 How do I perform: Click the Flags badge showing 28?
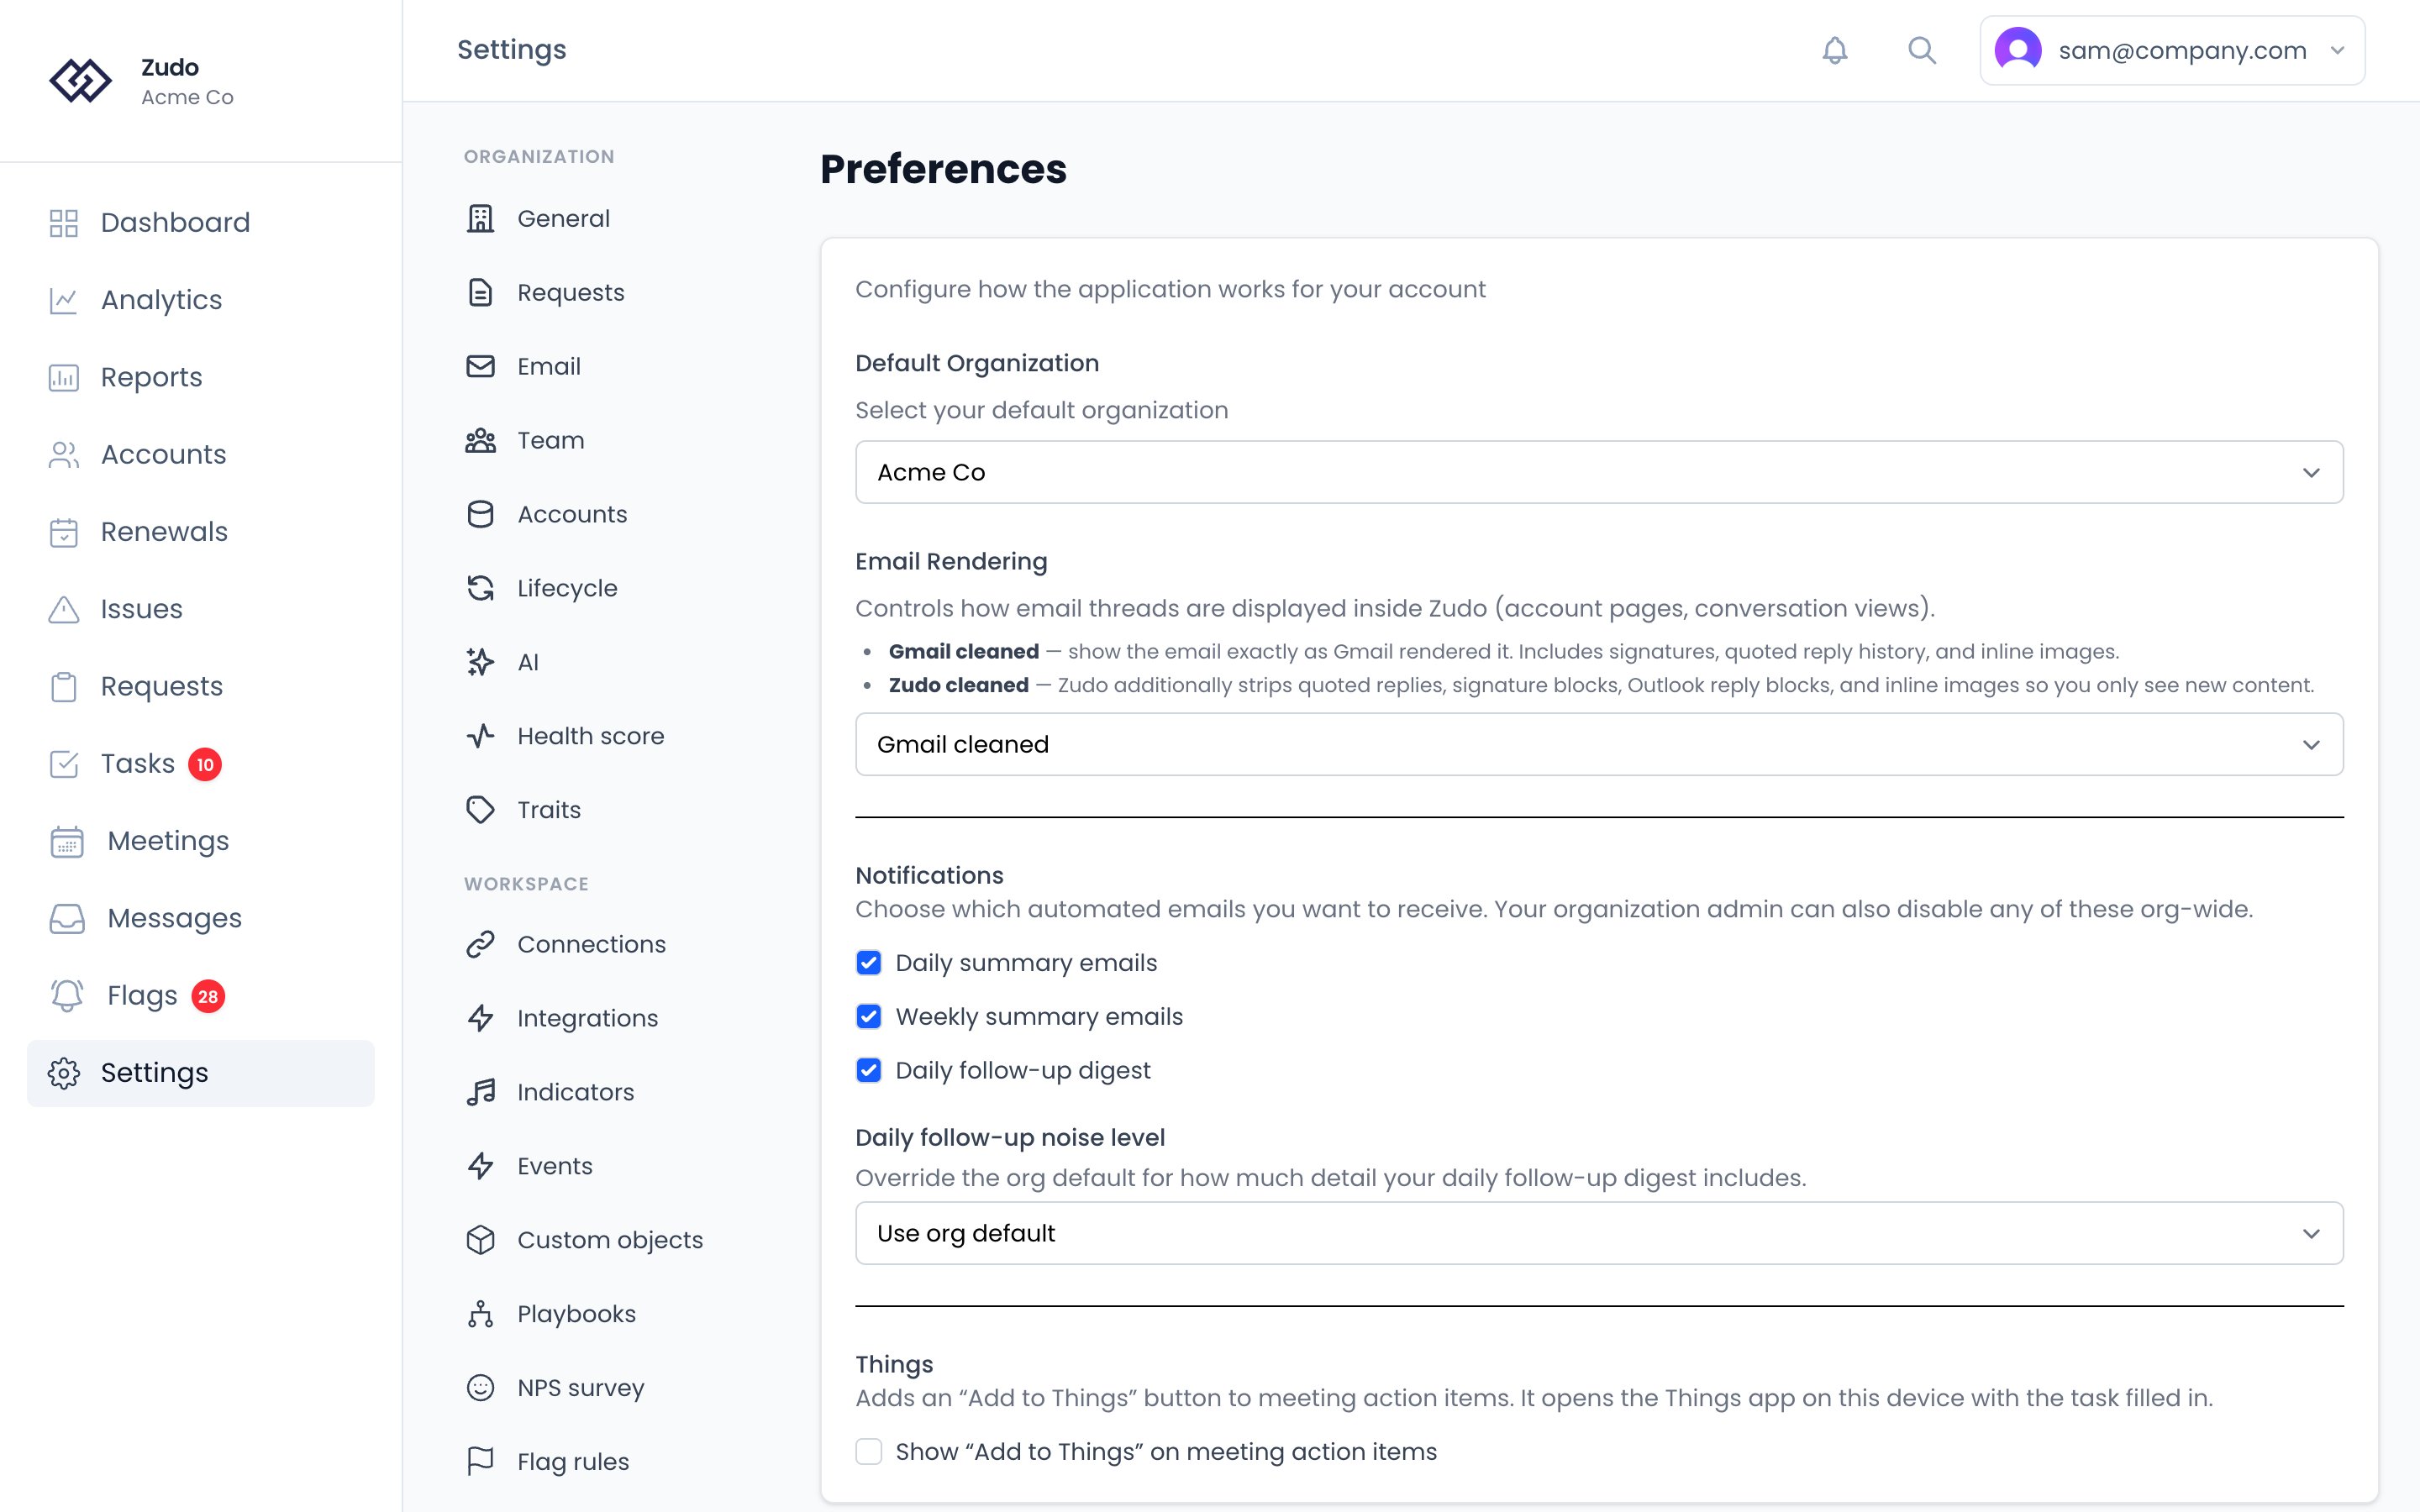(208, 996)
